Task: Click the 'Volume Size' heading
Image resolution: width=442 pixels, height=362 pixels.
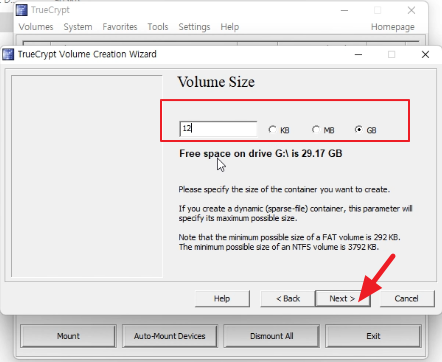Action: (x=216, y=82)
